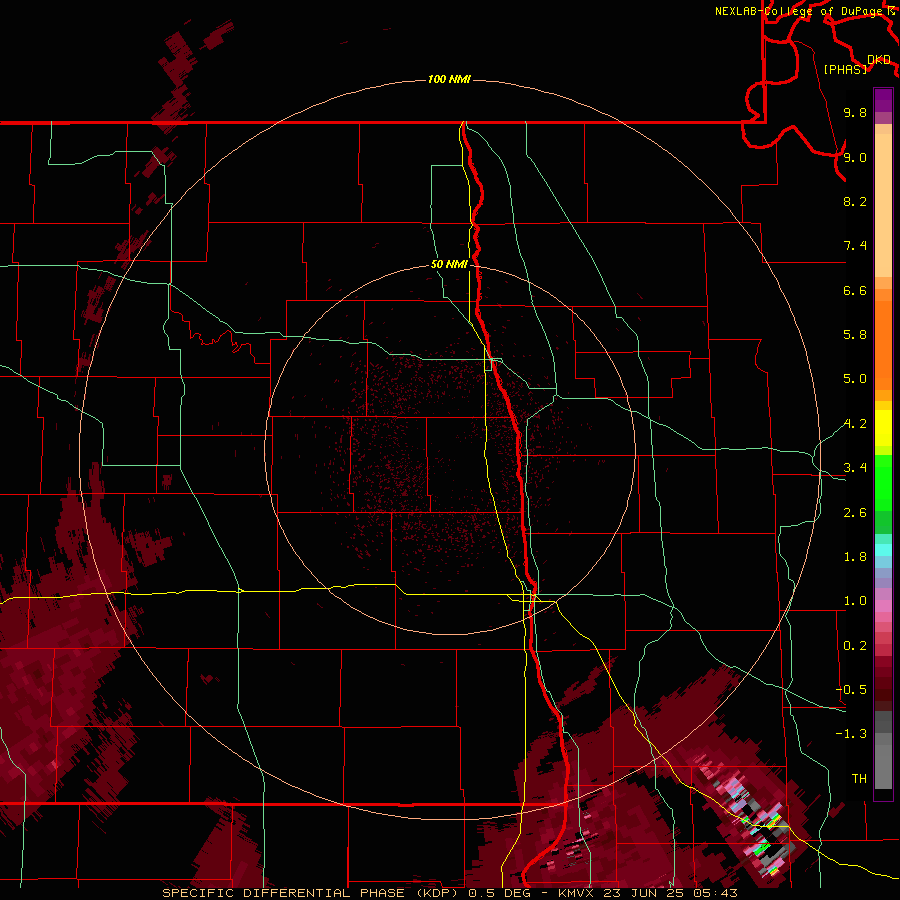This screenshot has height=900, width=900.
Task: Click the 0.2 scale value
Action: click(x=855, y=646)
